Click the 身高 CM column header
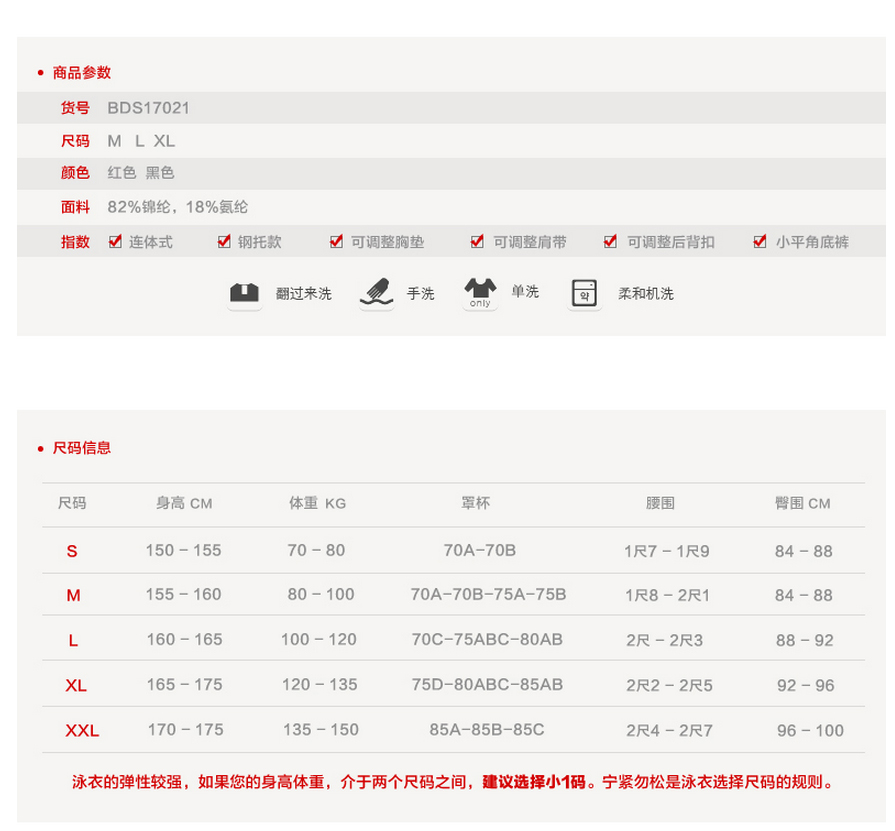This screenshot has height=831, width=895. [184, 503]
